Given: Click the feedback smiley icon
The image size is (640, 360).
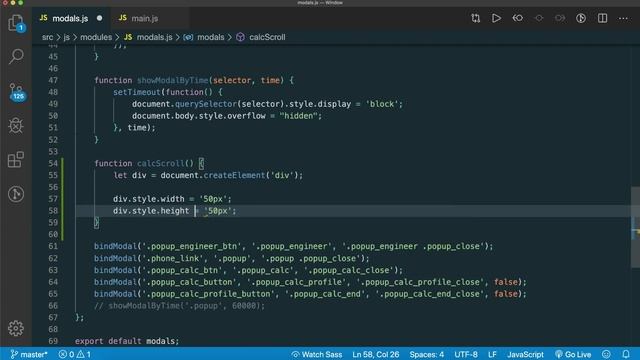Looking at the screenshot, I should click(606, 354).
